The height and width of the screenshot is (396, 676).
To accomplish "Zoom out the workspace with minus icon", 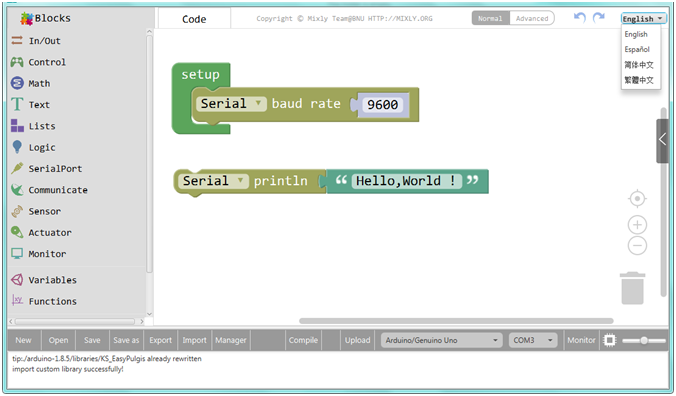I will pyautogui.click(x=637, y=246).
